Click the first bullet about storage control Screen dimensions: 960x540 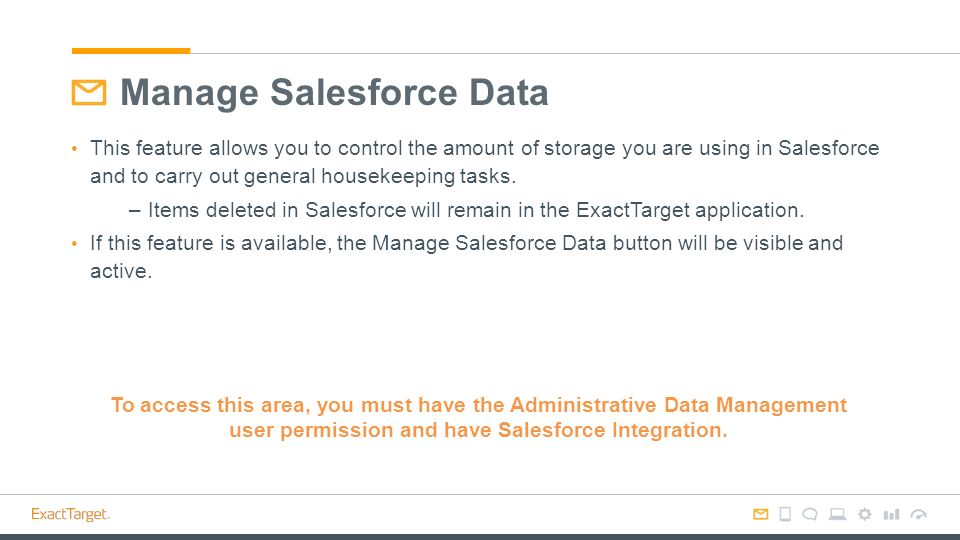484,162
